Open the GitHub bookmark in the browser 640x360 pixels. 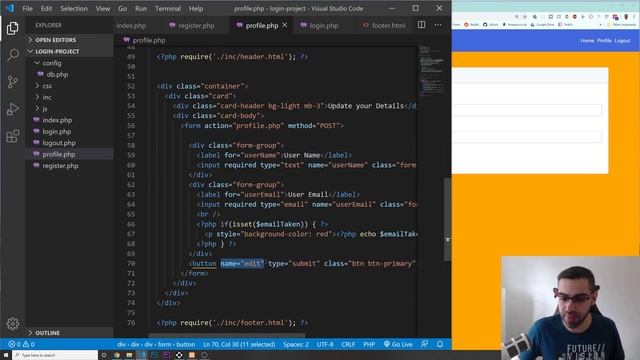coord(491,24)
